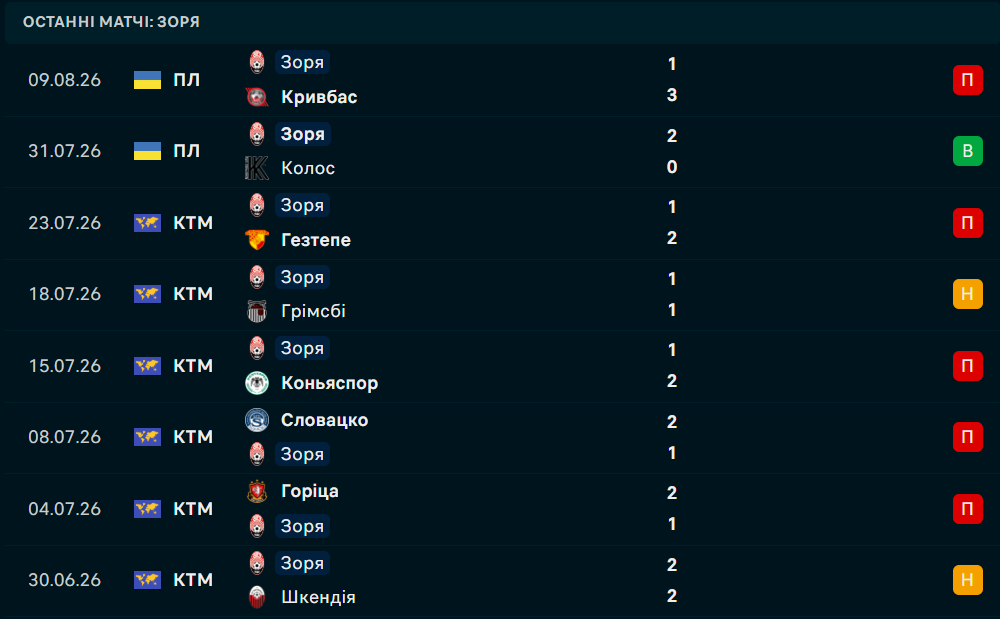Select the red П badge for Кривбас match
The height and width of the screenshot is (619, 1000).
coord(967,80)
